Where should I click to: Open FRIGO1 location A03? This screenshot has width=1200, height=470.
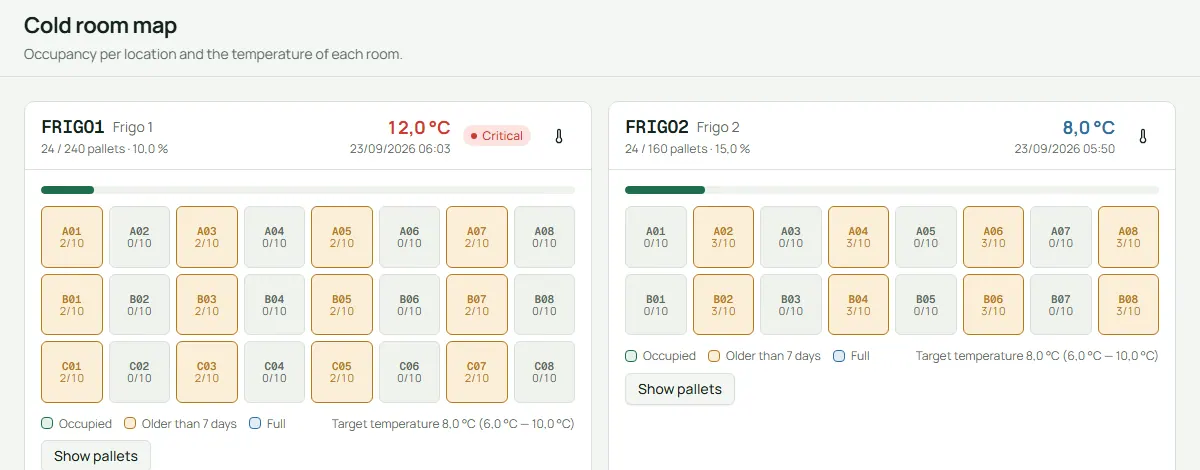click(x=207, y=237)
